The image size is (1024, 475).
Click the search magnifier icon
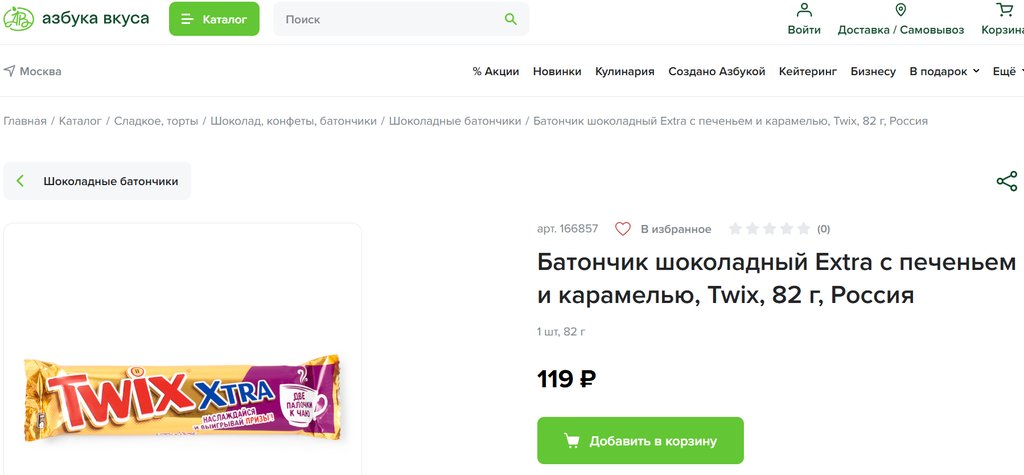pyautogui.click(x=511, y=19)
